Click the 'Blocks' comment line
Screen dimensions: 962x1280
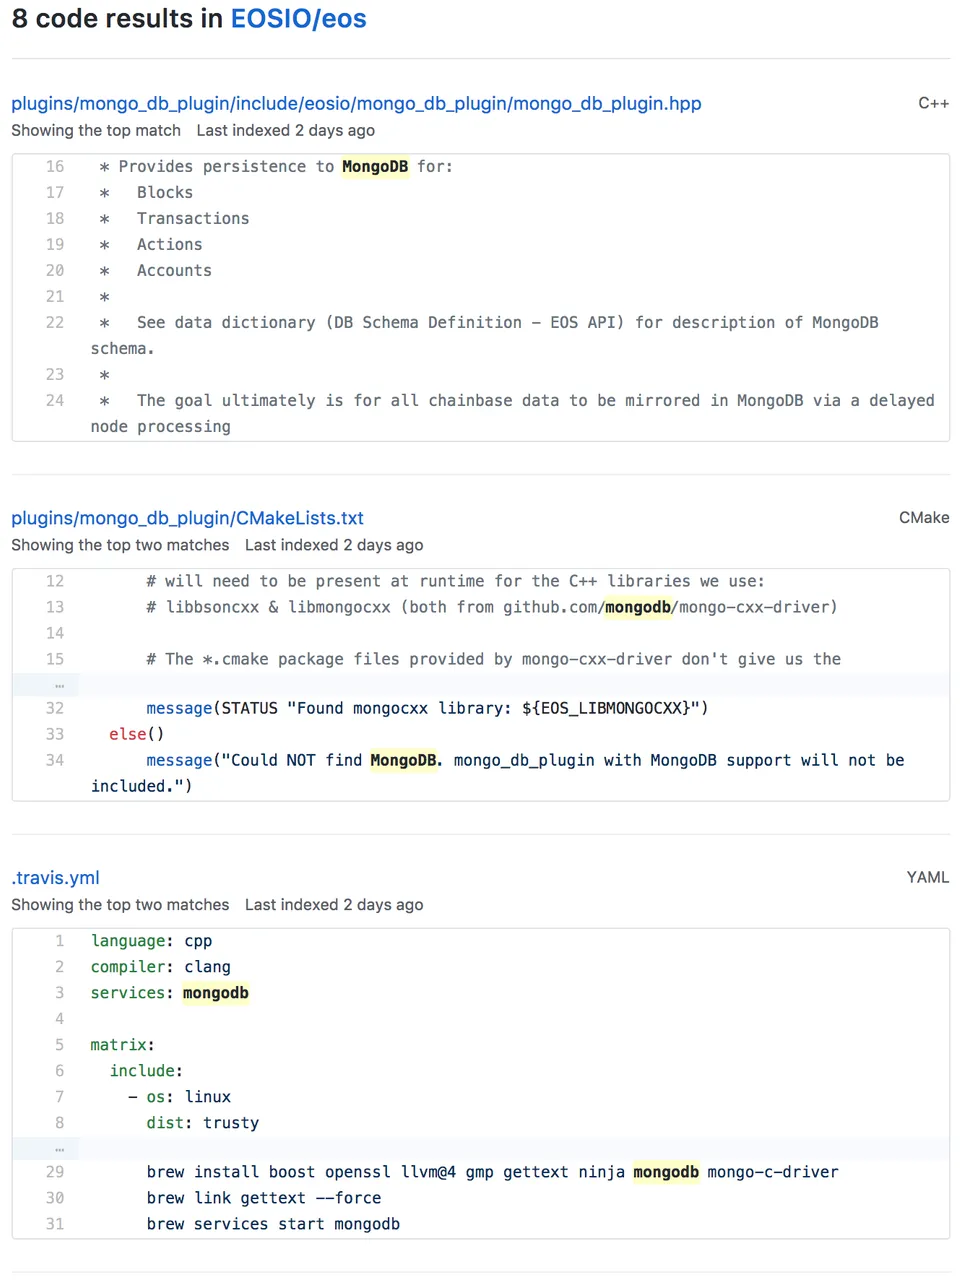click(x=165, y=193)
